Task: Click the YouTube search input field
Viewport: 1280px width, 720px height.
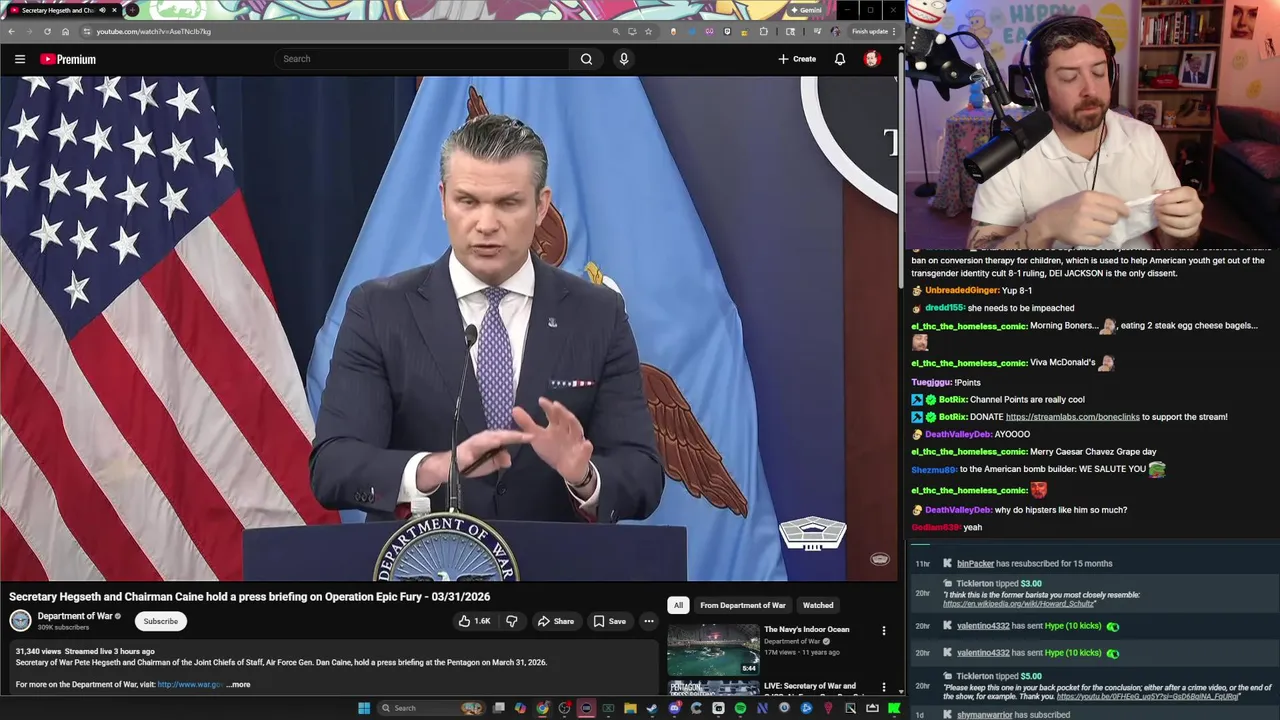Action: click(422, 59)
